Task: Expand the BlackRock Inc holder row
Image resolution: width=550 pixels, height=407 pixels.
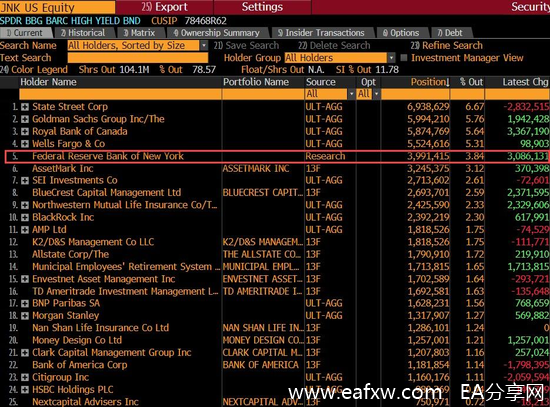Action: (25, 218)
